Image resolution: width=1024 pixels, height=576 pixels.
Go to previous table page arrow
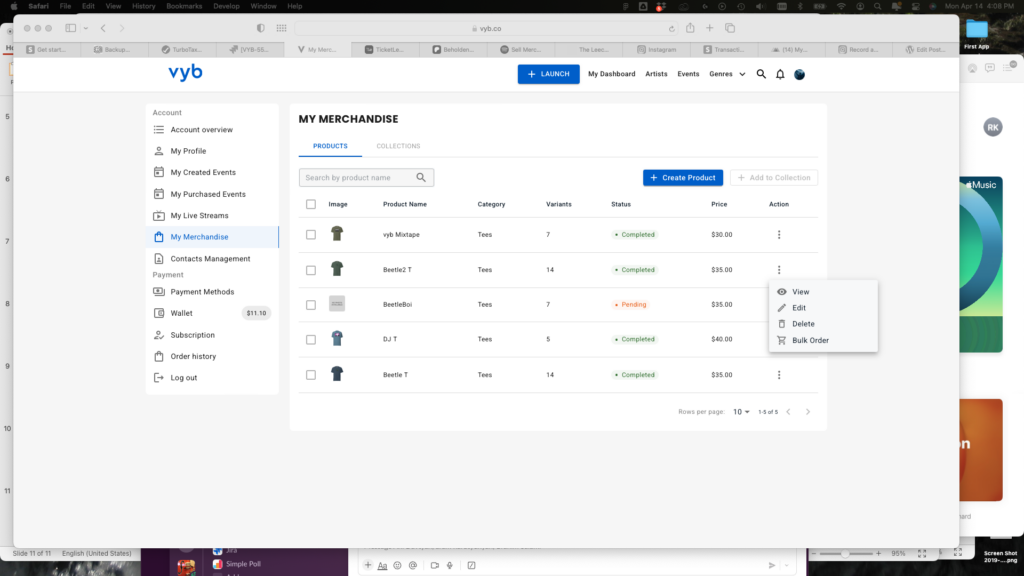pyautogui.click(x=789, y=412)
